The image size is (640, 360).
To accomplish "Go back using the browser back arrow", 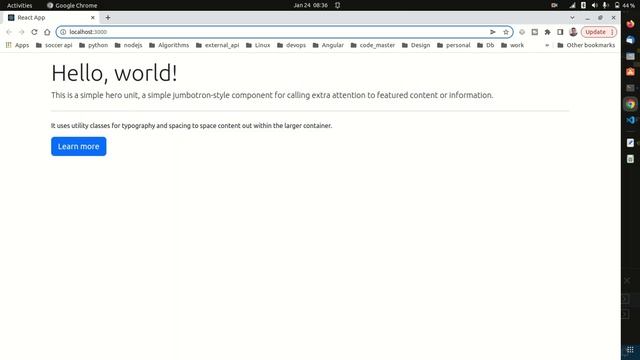I will (x=9, y=32).
